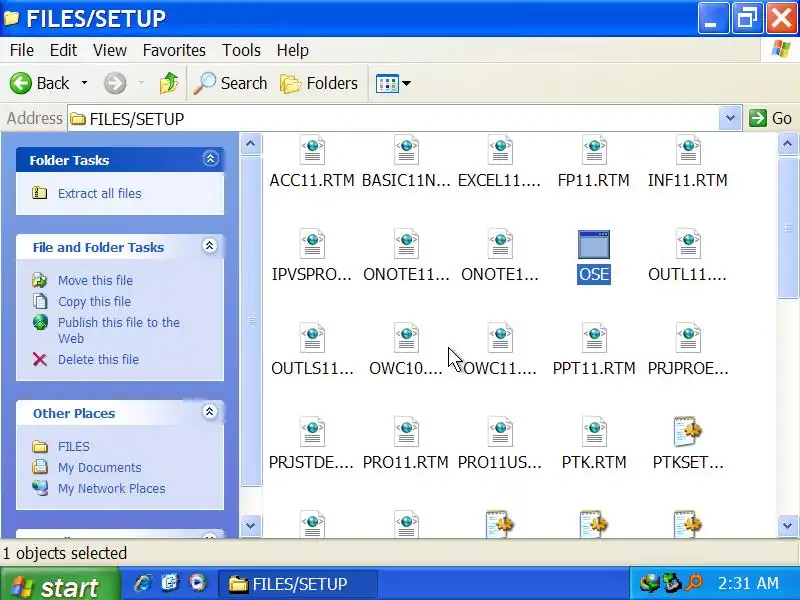The width and height of the screenshot is (800, 600).
Task: Click the Start button
Action: (59, 584)
